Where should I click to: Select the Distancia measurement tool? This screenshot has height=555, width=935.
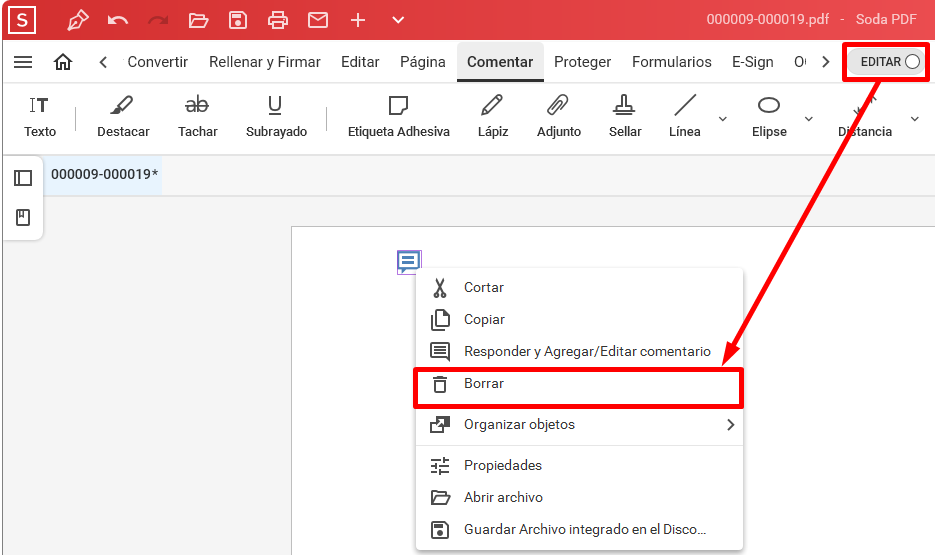(x=865, y=117)
